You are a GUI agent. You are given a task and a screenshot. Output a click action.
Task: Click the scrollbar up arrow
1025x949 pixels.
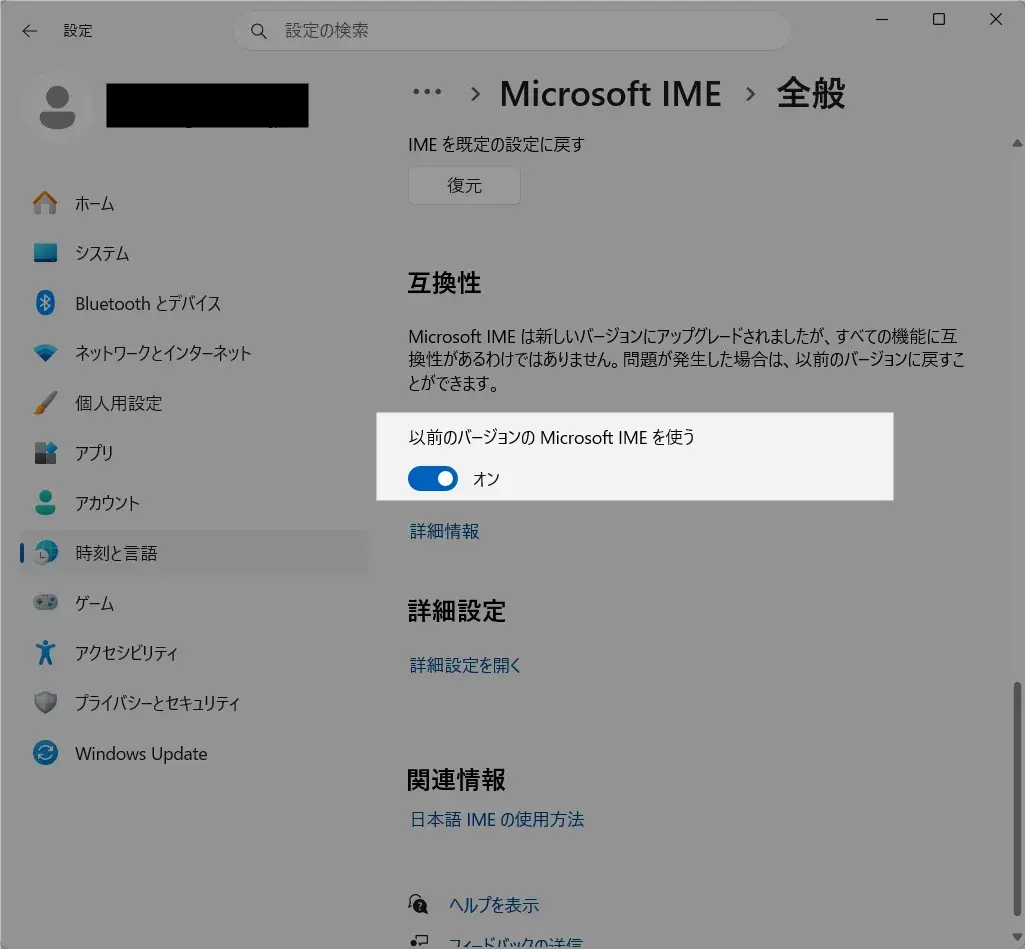coord(1017,143)
